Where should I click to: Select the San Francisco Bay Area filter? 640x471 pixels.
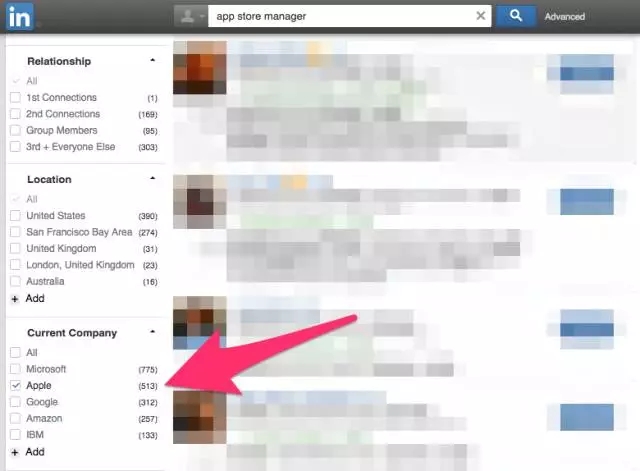coord(15,232)
